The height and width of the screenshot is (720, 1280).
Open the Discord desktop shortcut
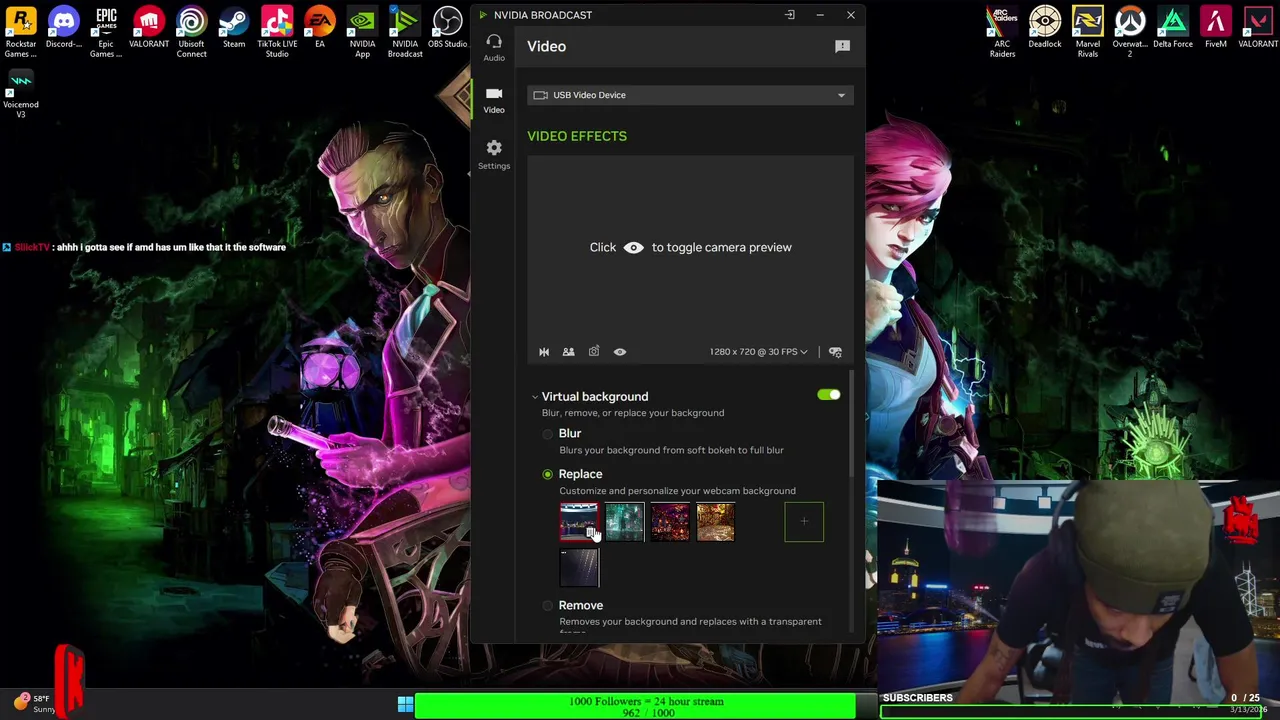63,28
